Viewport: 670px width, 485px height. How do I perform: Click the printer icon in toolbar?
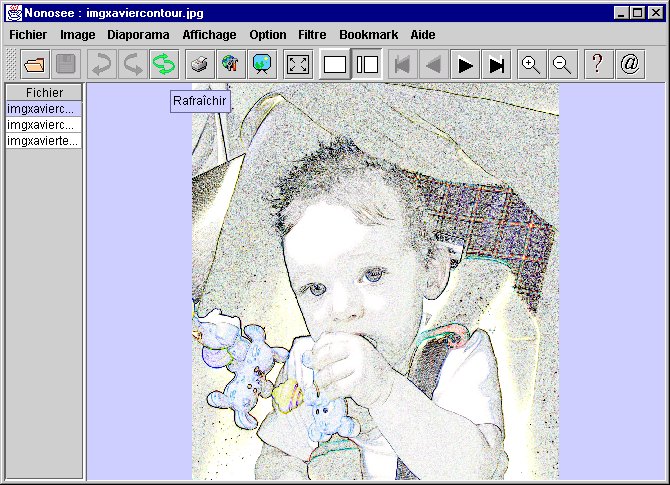pos(200,65)
